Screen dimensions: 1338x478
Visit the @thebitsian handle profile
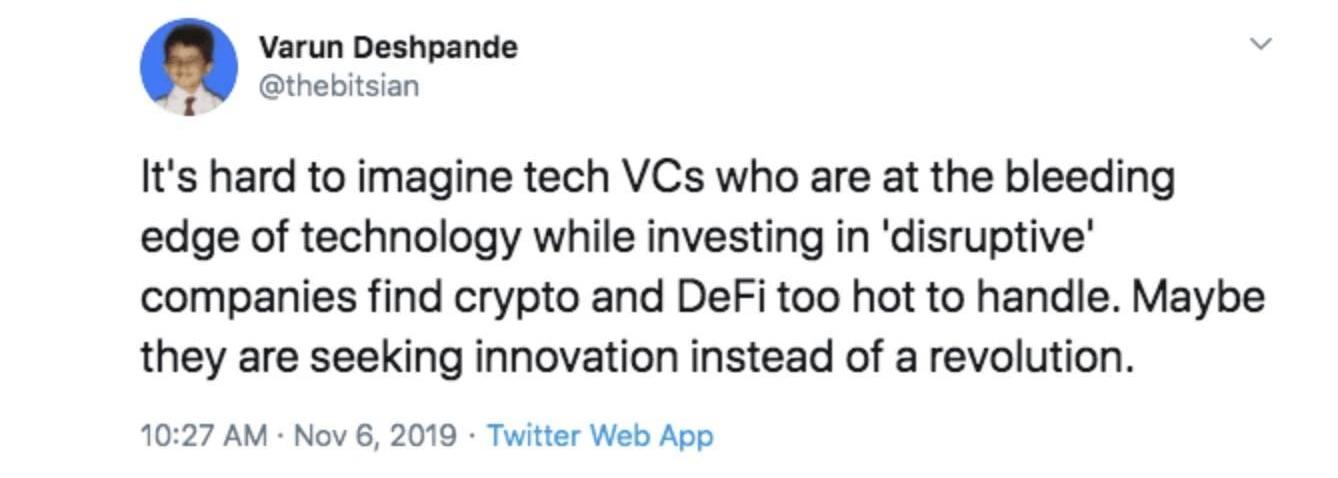[339, 86]
